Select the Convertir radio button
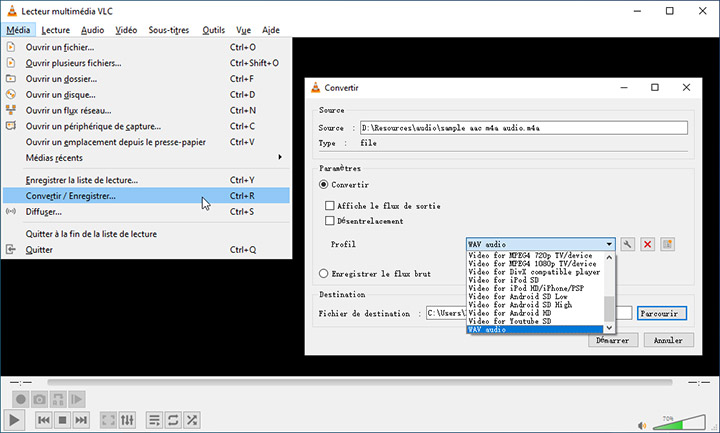Screen dimensions: 720x433 (323, 185)
